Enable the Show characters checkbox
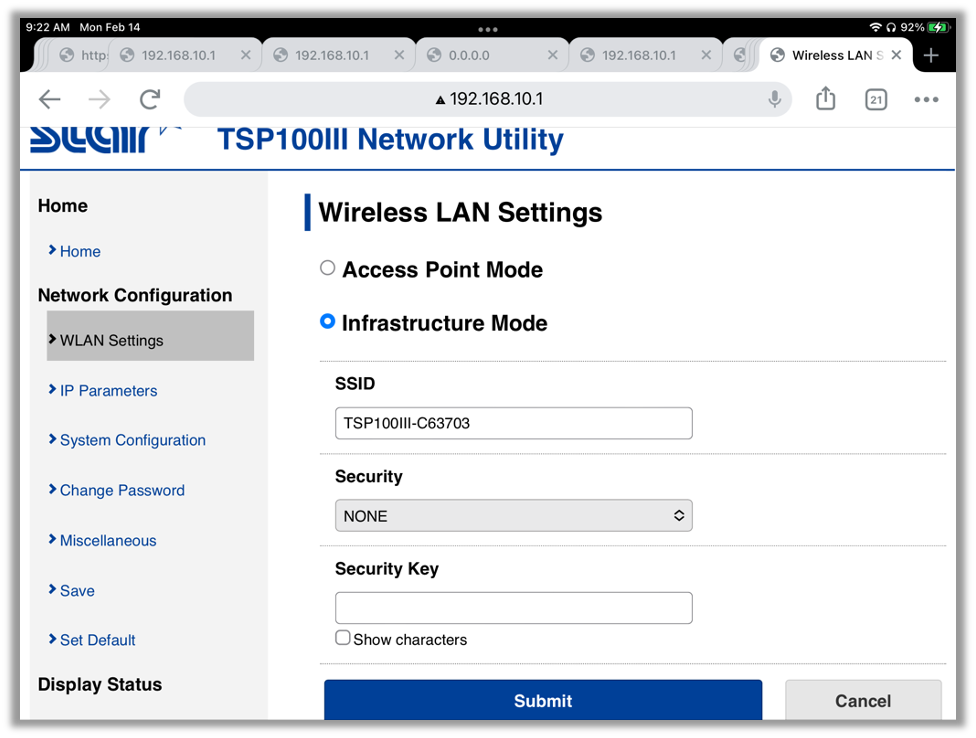Screen dimensions: 976x738 coord(343,638)
